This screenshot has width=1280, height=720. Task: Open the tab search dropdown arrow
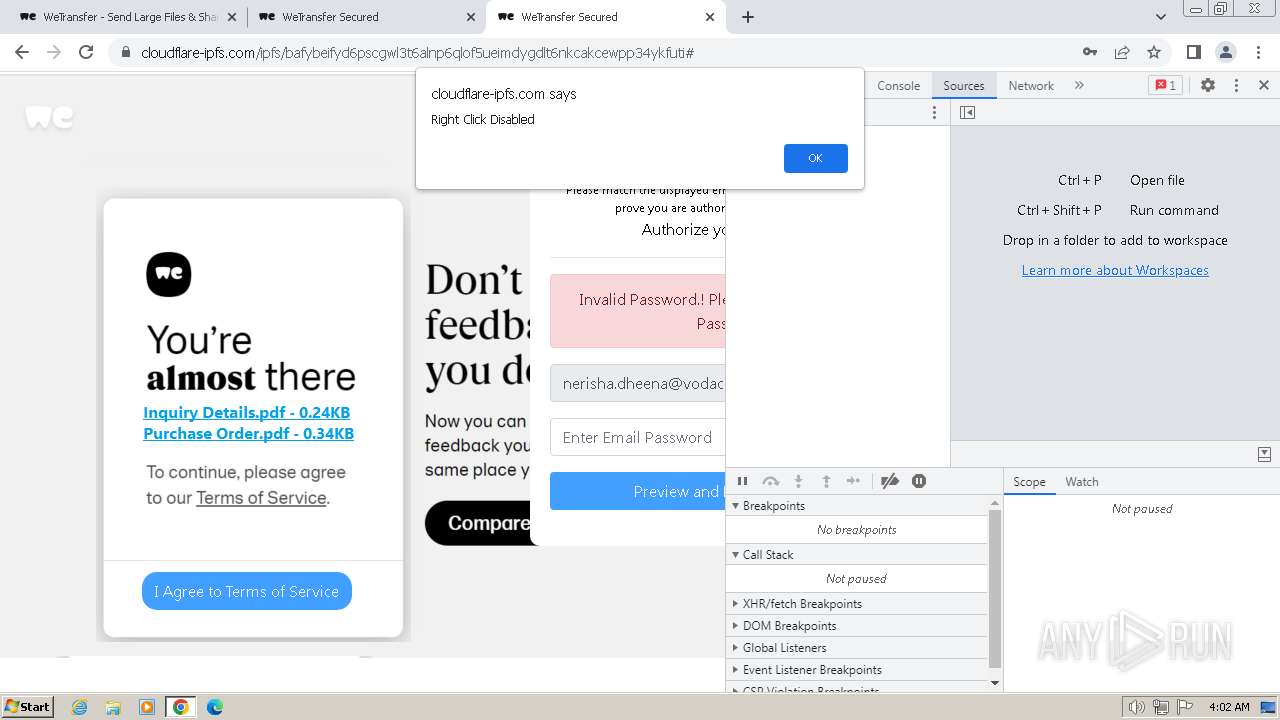pos(1161,17)
